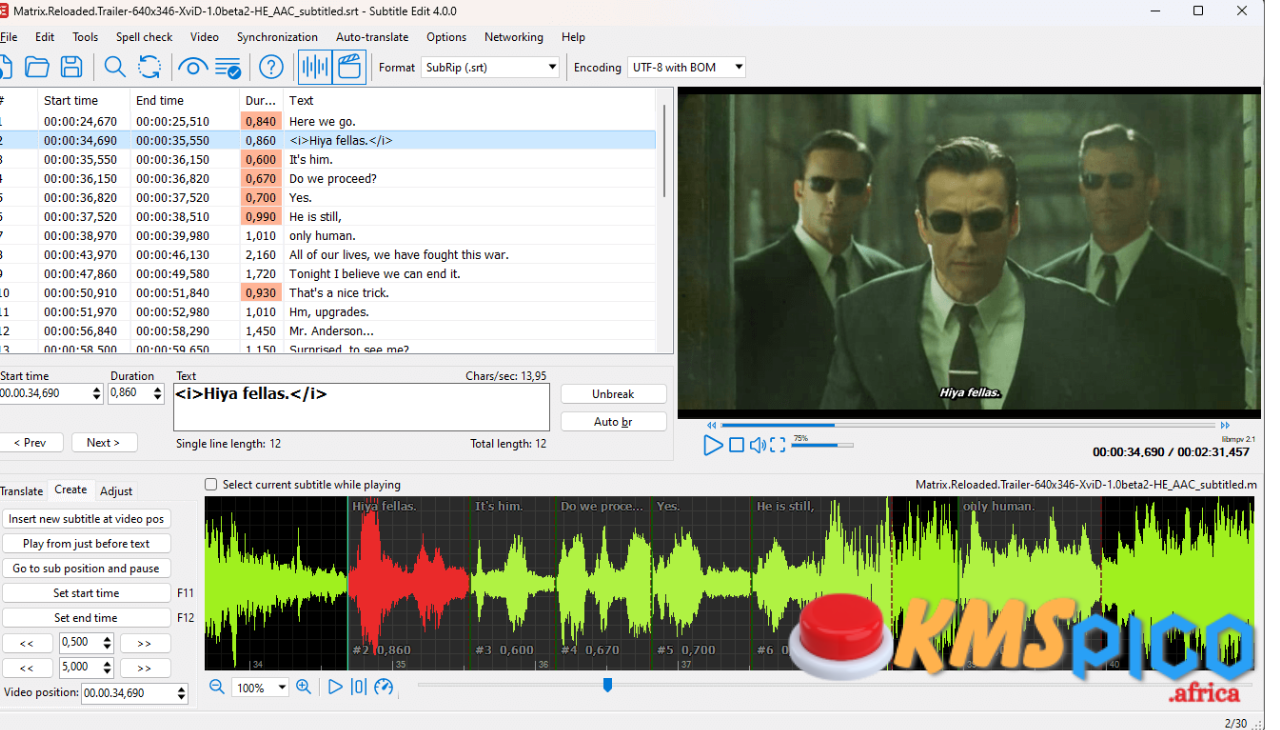This screenshot has width=1280, height=730.
Task: Open the Synchronization menu
Action: click(x=277, y=37)
